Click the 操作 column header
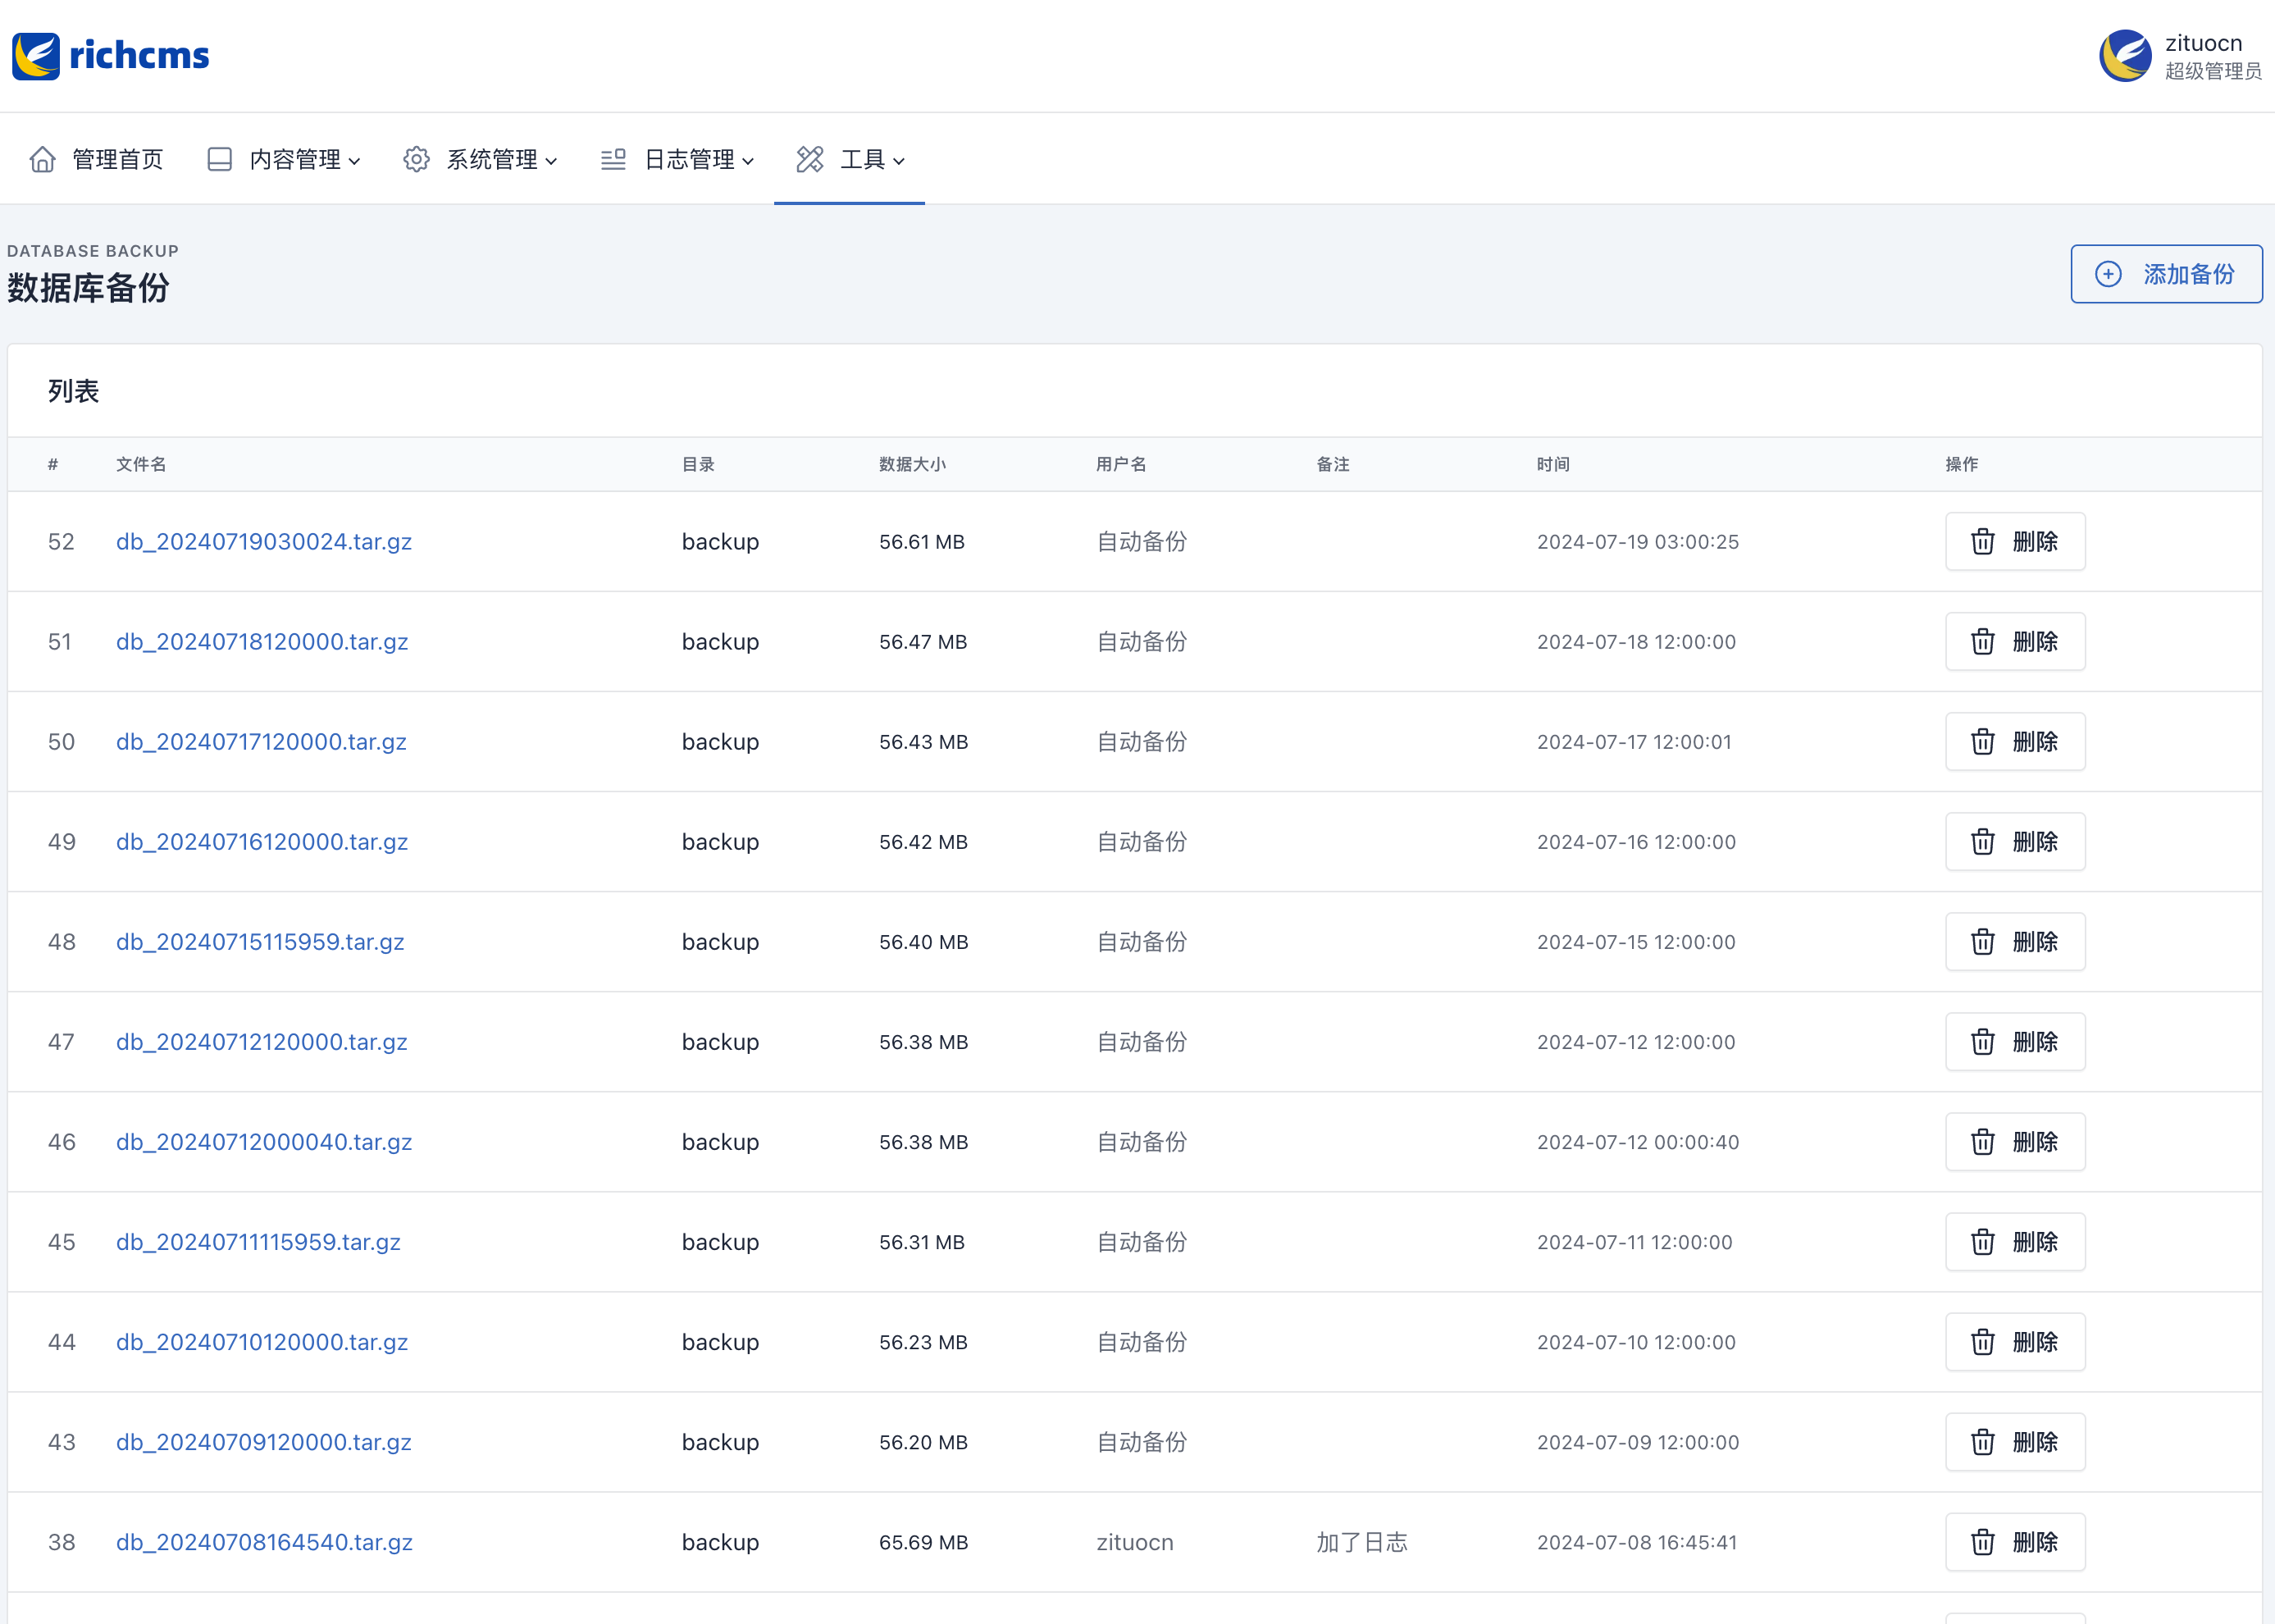Image resolution: width=2275 pixels, height=1624 pixels. [1961, 464]
